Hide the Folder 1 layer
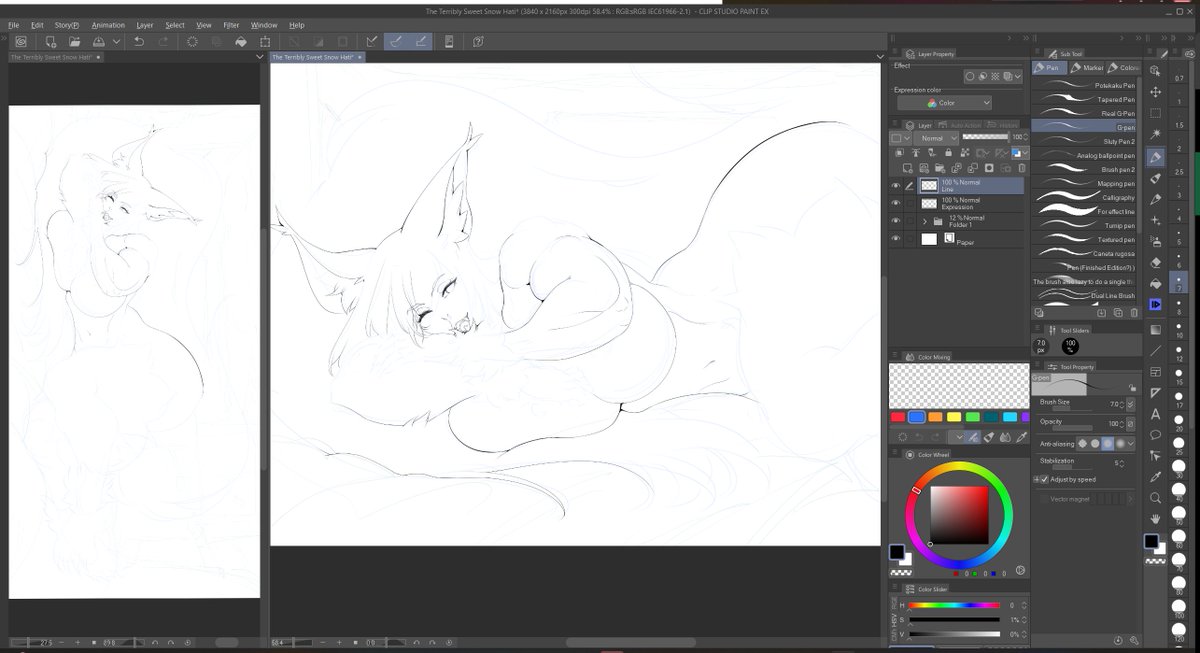Viewport: 1200px width, 653px height. tap(896, 221)
